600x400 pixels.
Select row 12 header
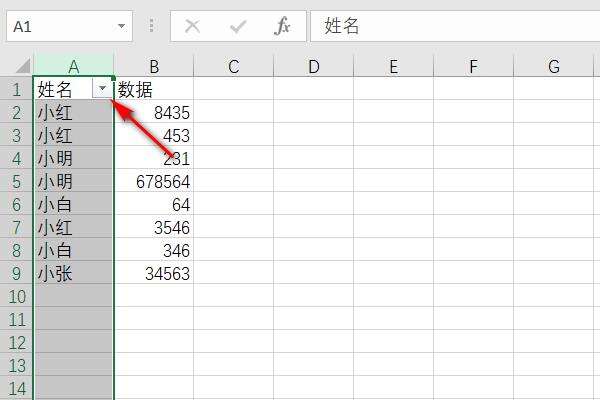pos(16,342)
